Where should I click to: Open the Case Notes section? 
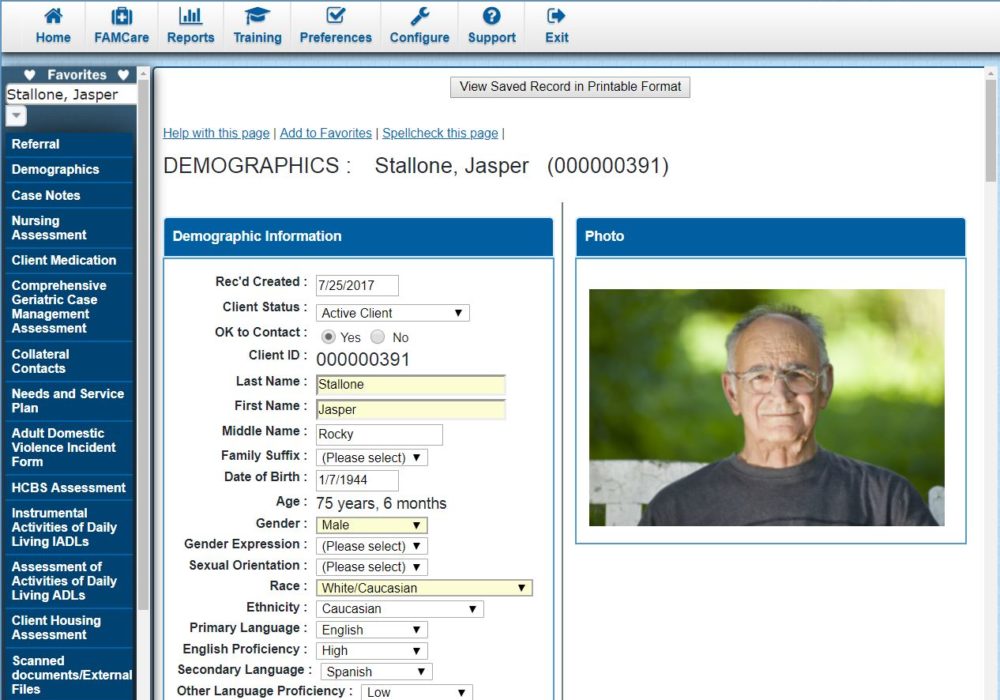click(45, 195)
